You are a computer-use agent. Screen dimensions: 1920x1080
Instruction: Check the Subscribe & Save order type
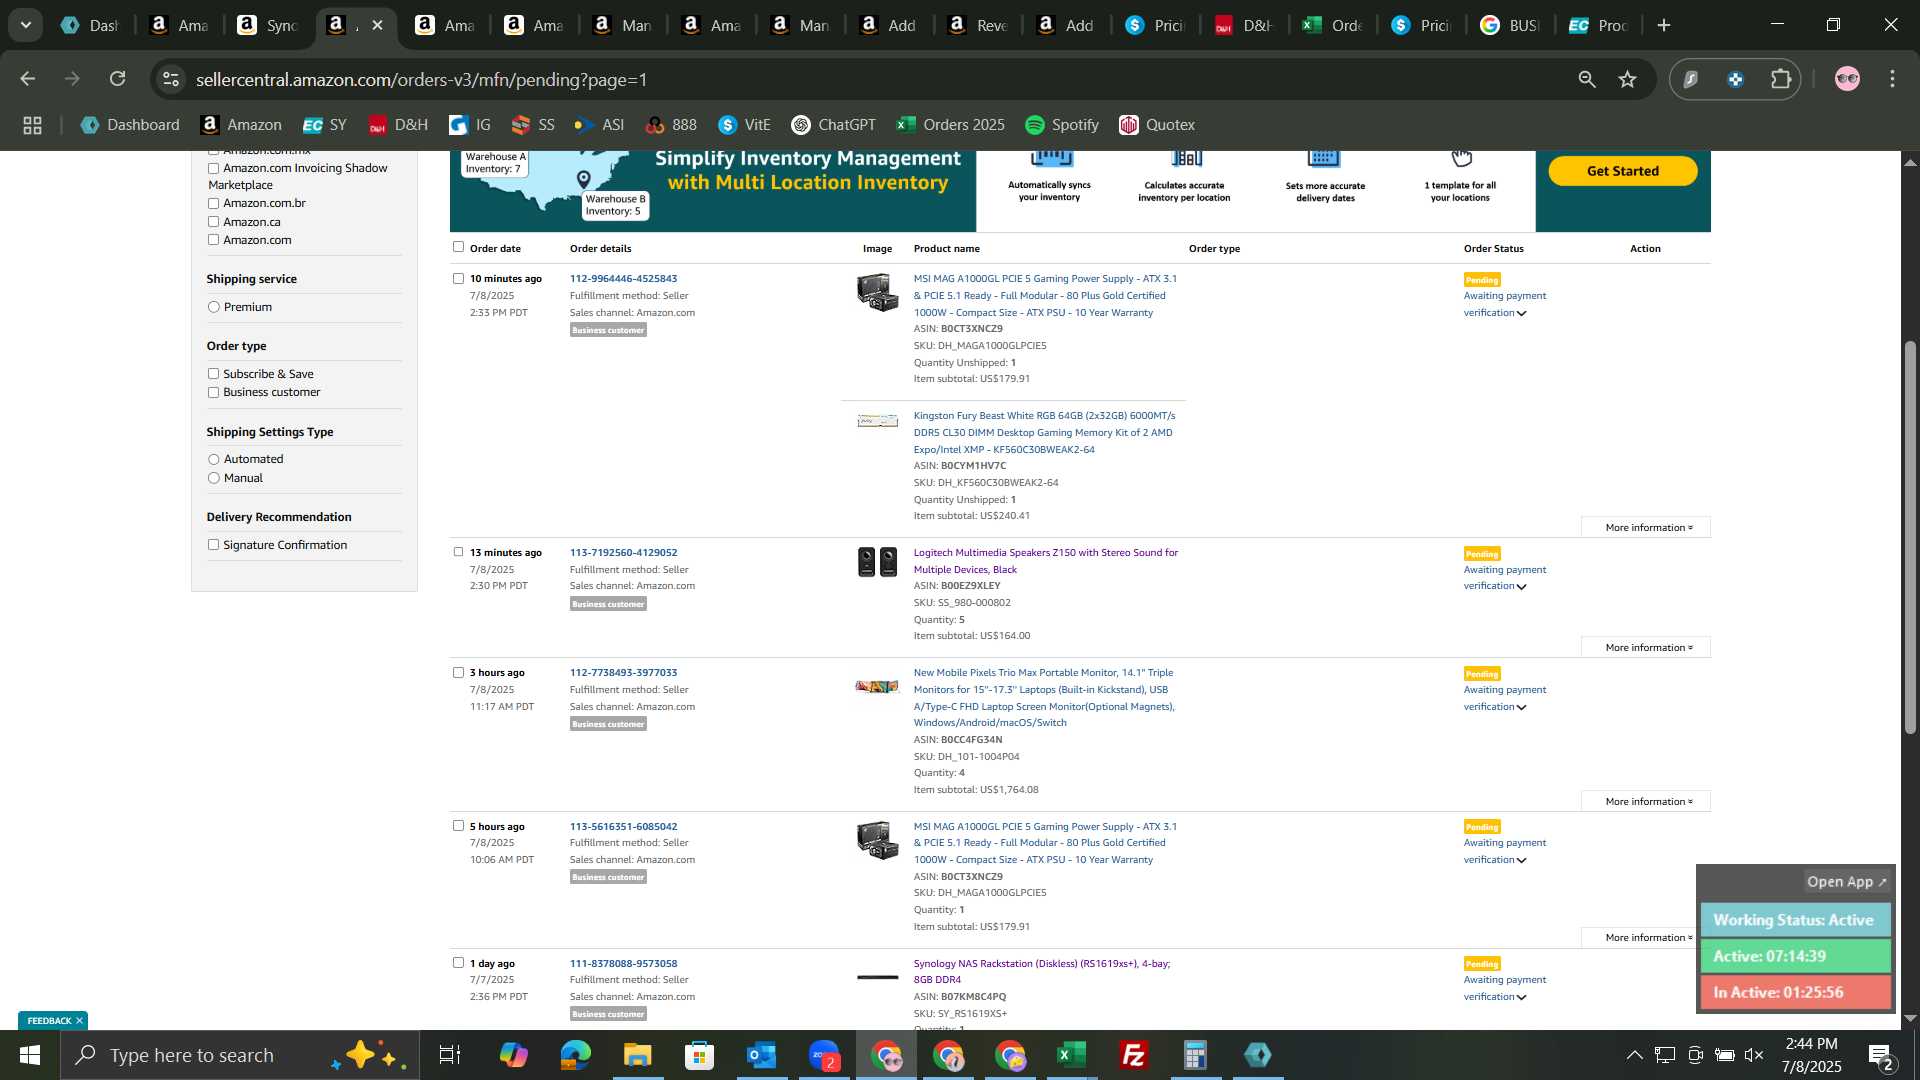click(x=213, y=374)
